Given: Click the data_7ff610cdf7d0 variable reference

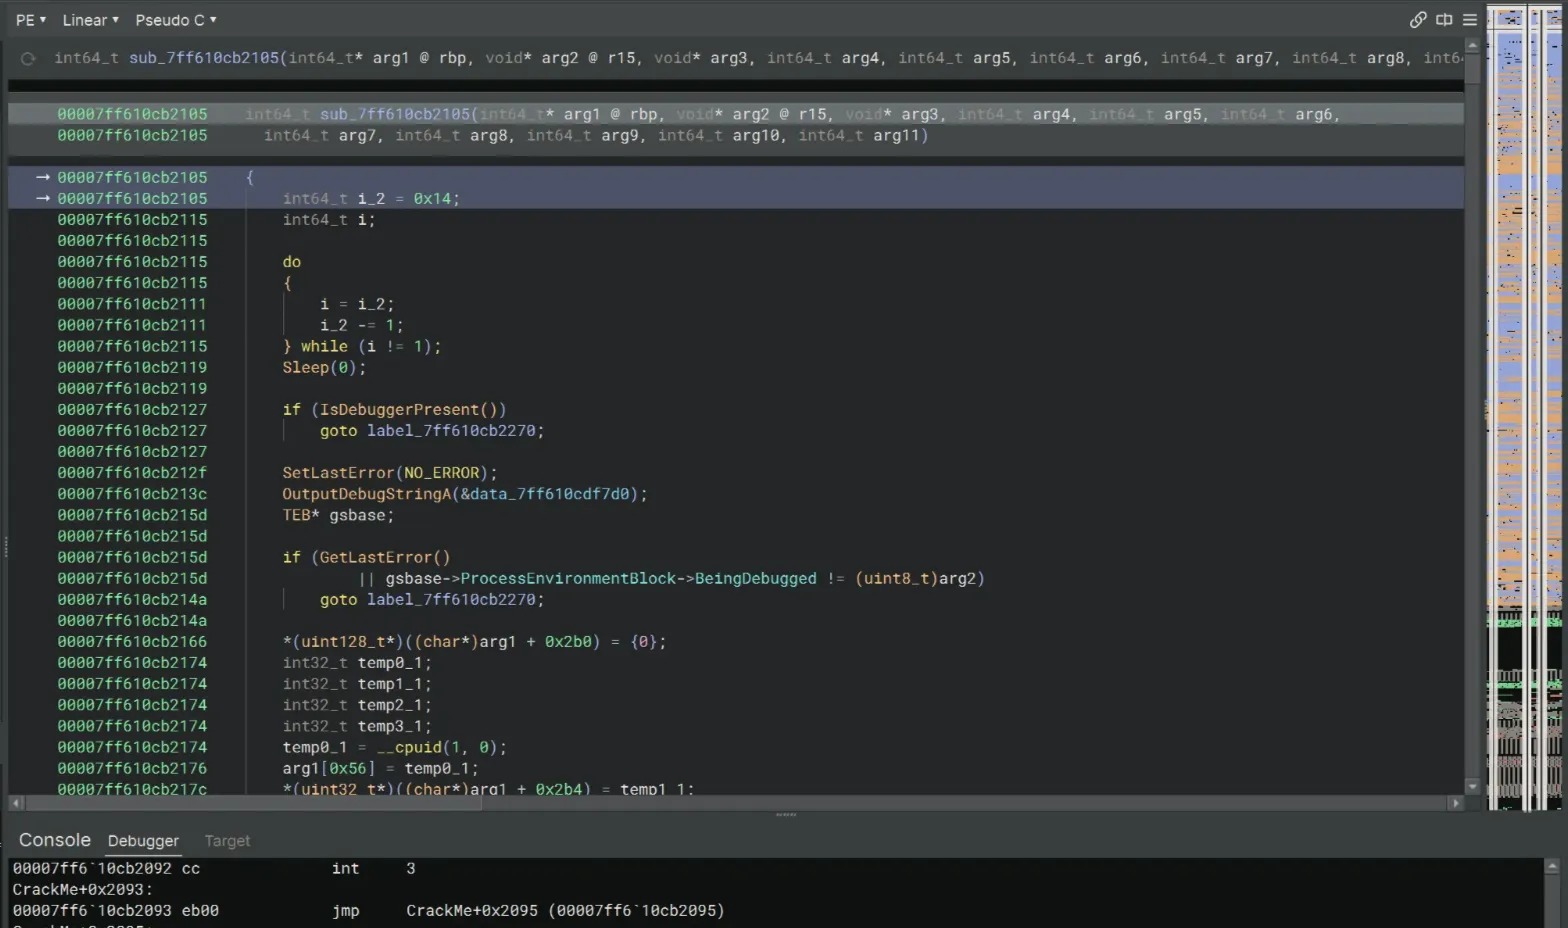Looking at the screenshot, I should (549, 494).
